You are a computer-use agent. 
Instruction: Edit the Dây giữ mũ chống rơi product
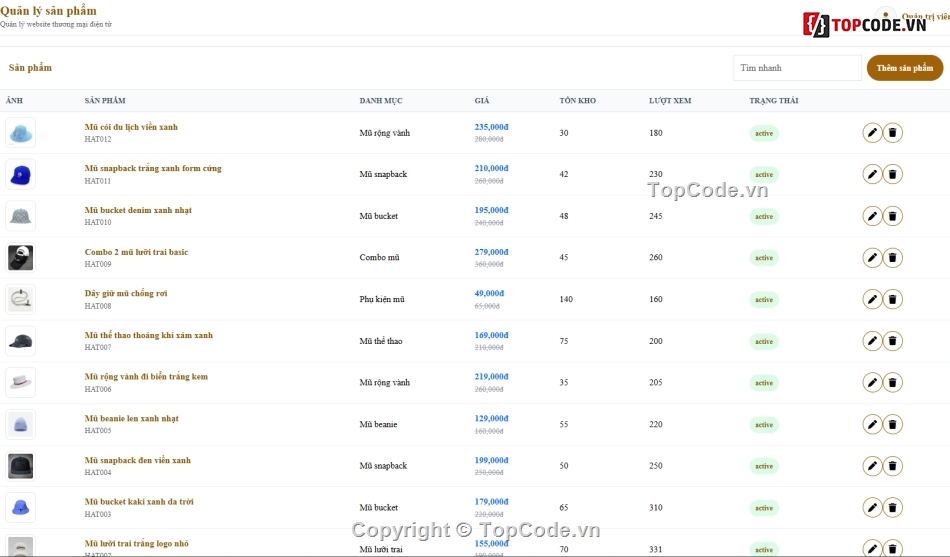coord(872,299)
